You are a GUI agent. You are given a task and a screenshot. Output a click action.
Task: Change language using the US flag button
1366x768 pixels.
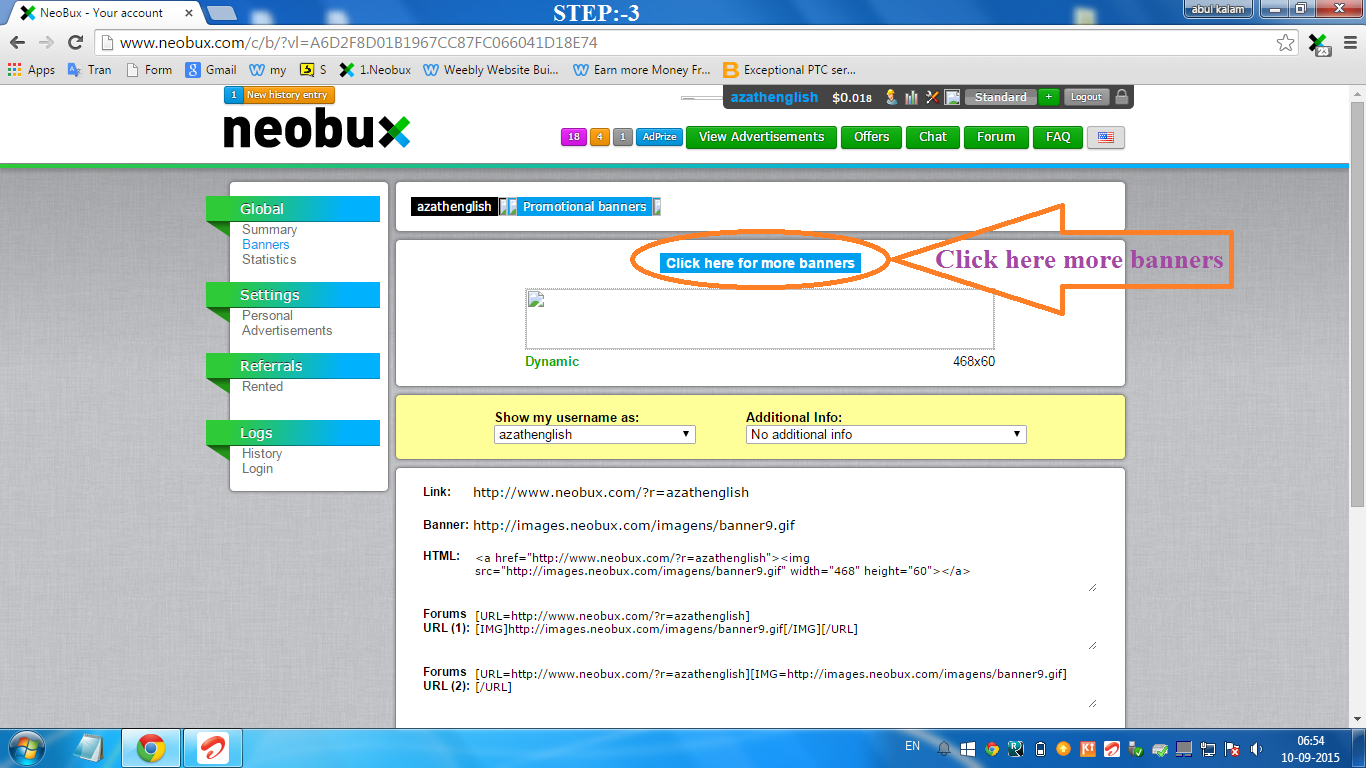[1106, 137]
